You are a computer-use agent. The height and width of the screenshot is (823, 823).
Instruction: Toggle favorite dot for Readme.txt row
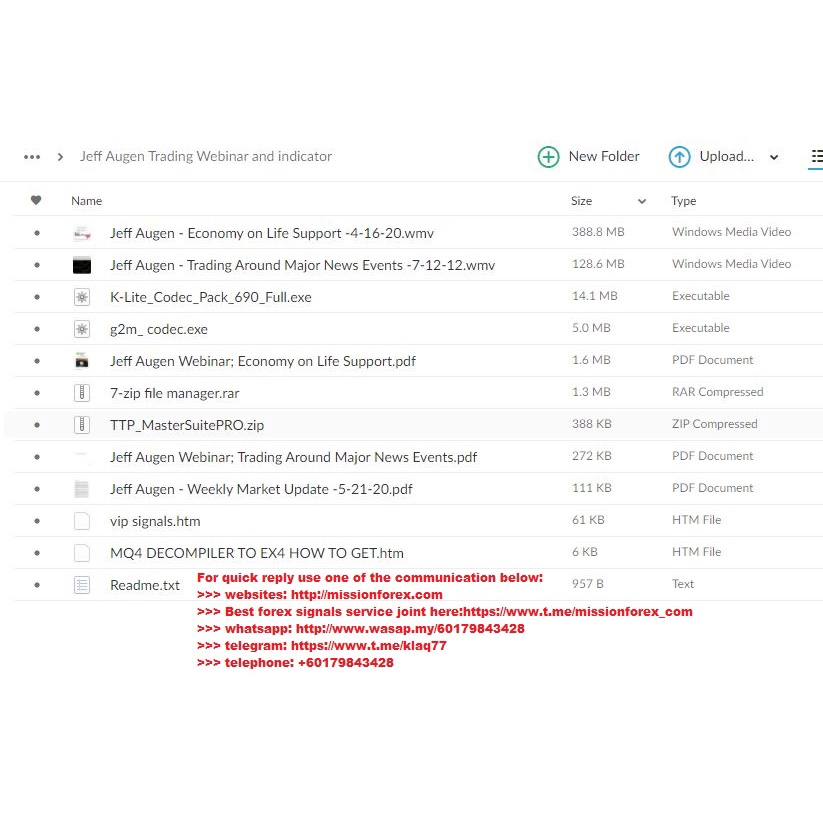[37, 585]
